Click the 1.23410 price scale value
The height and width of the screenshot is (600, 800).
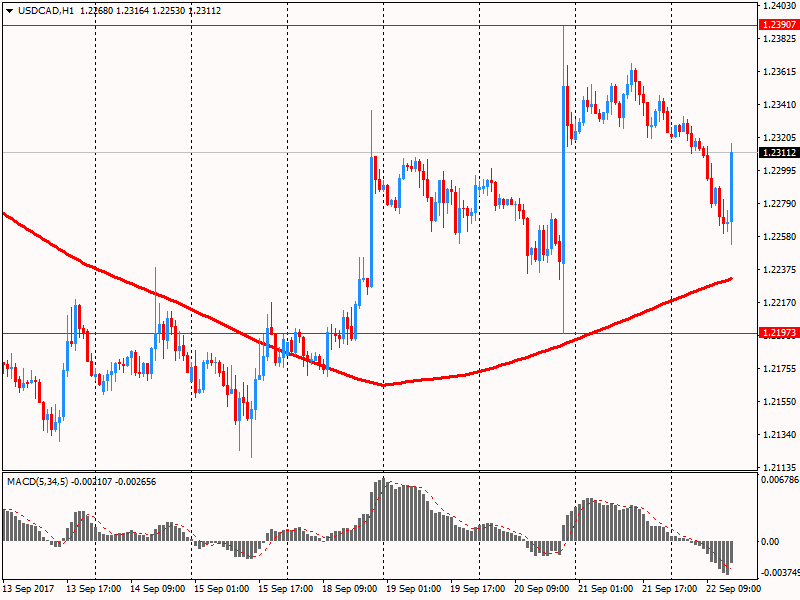(x=780, y=105)
